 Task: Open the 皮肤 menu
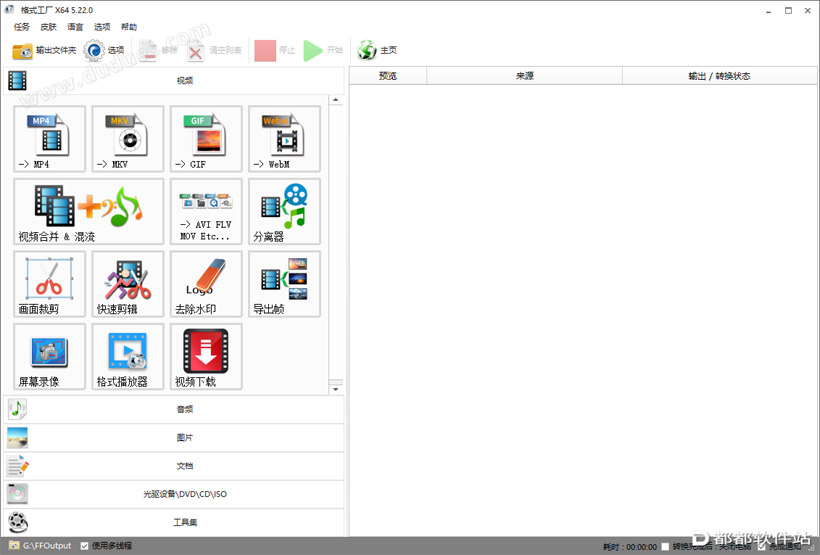pyautogui.click(x=48, y=27)
